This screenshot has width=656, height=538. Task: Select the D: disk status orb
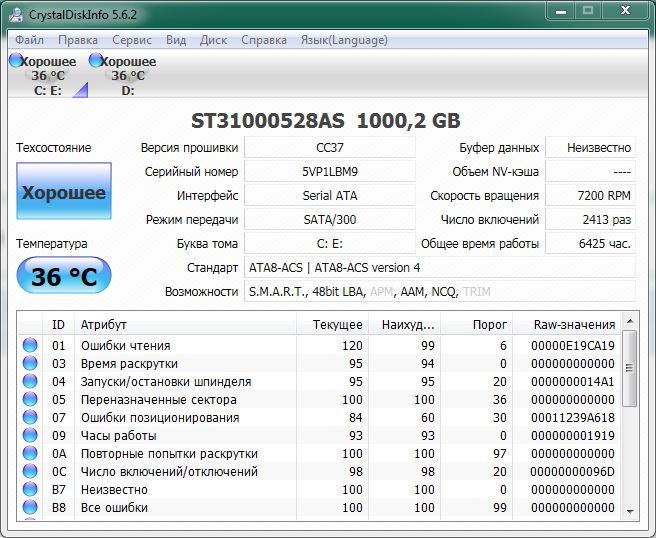coord(96,61)
